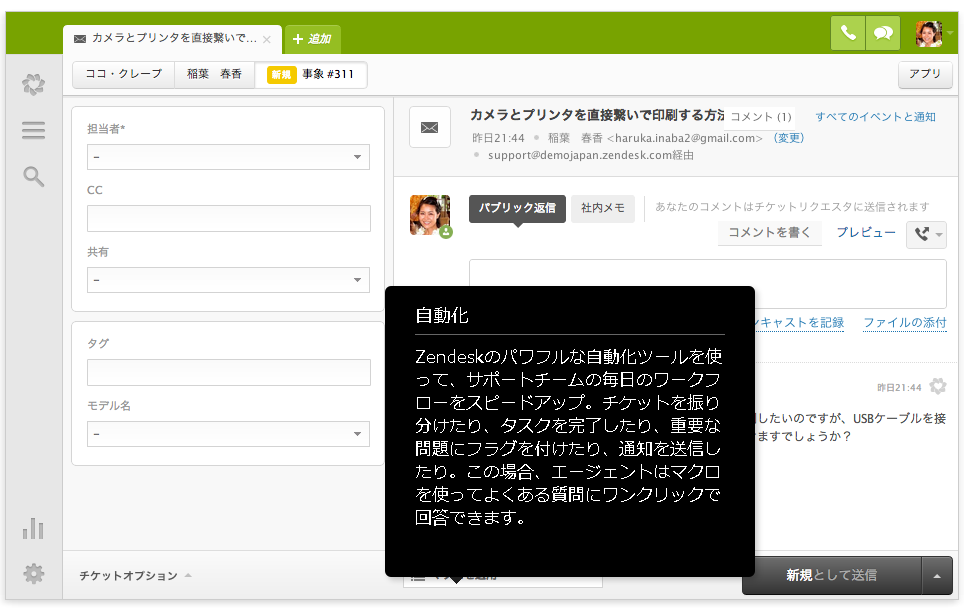Close the カメラとプリンタを直接繋いで ticket tab

pyautogui.click(x=267, y=39)
